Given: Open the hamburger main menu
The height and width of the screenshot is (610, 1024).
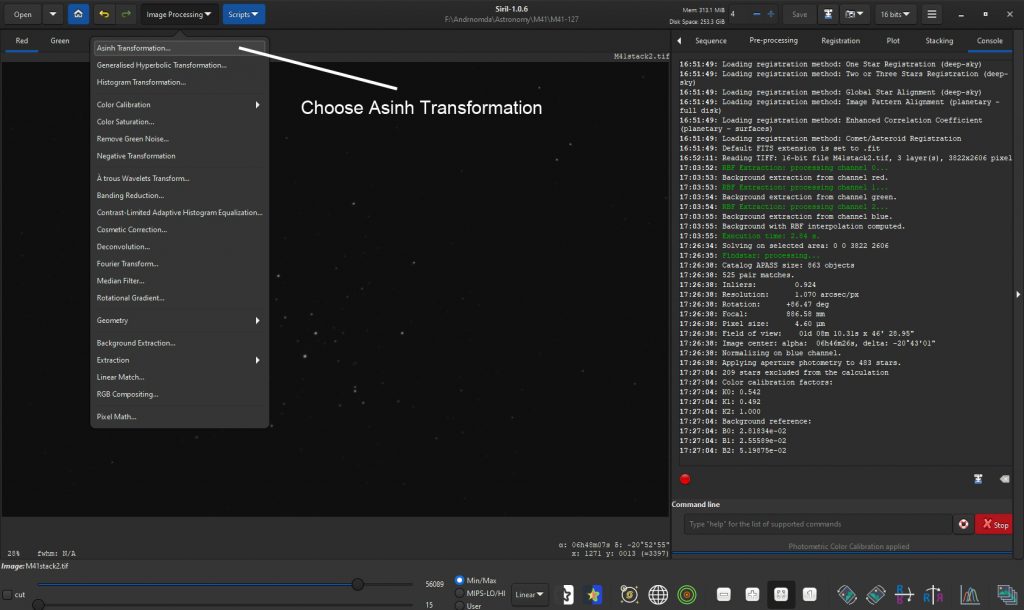Looking at the screenshot, I should point(932,14).
